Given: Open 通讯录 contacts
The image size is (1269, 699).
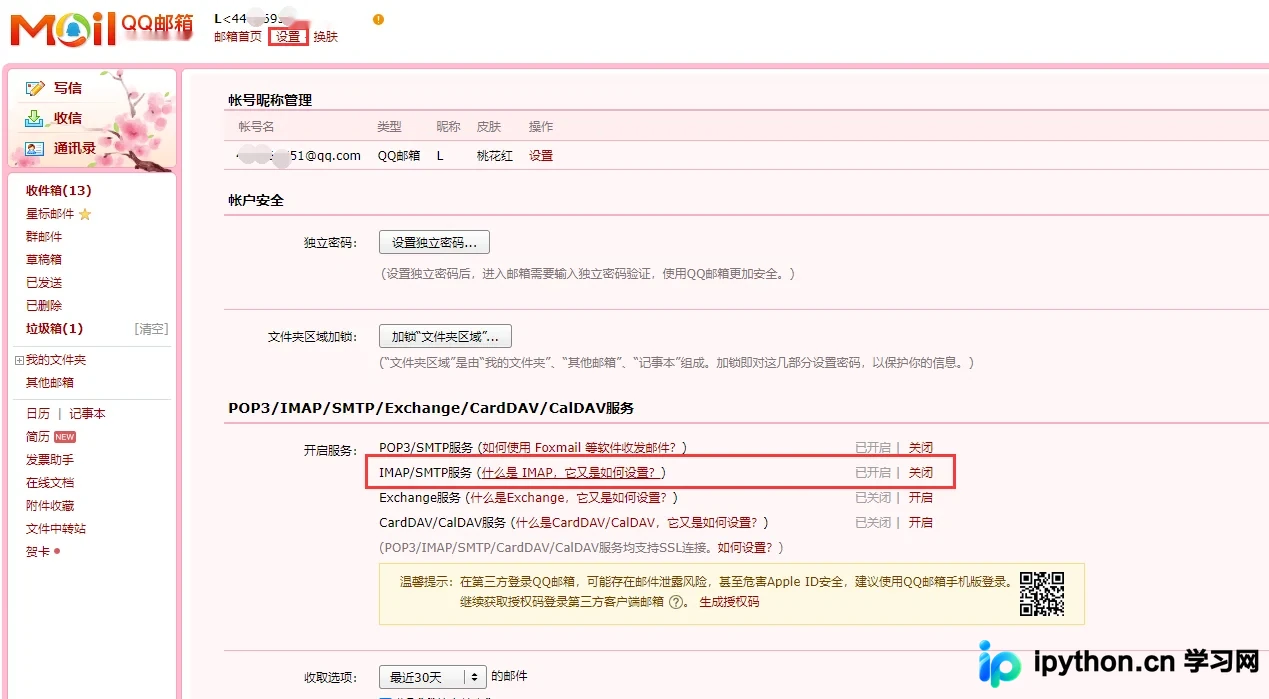Looking at the screenshot, I should coord(75,148).
